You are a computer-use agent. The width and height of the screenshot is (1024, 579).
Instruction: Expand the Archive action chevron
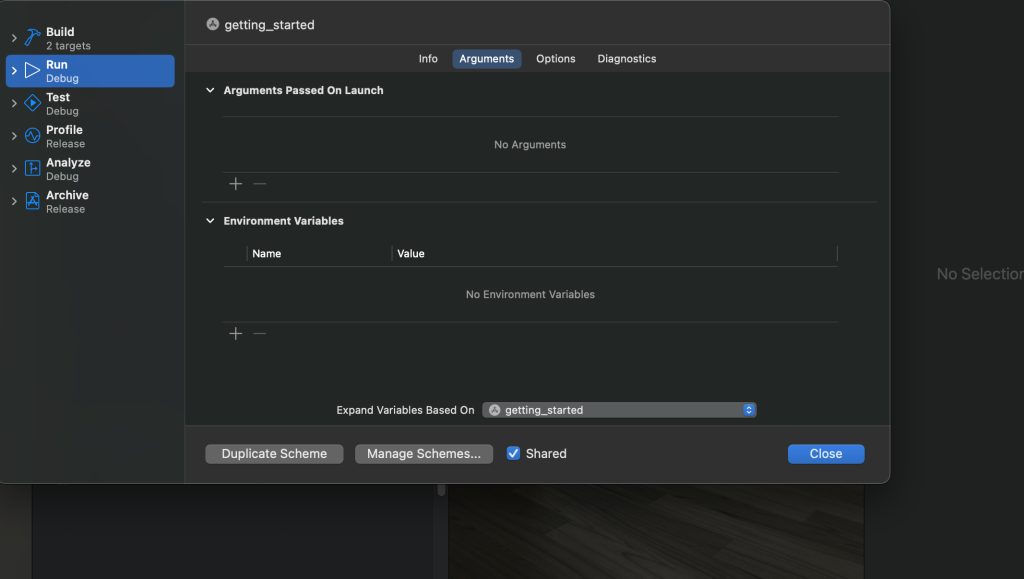tap(14, 201)
